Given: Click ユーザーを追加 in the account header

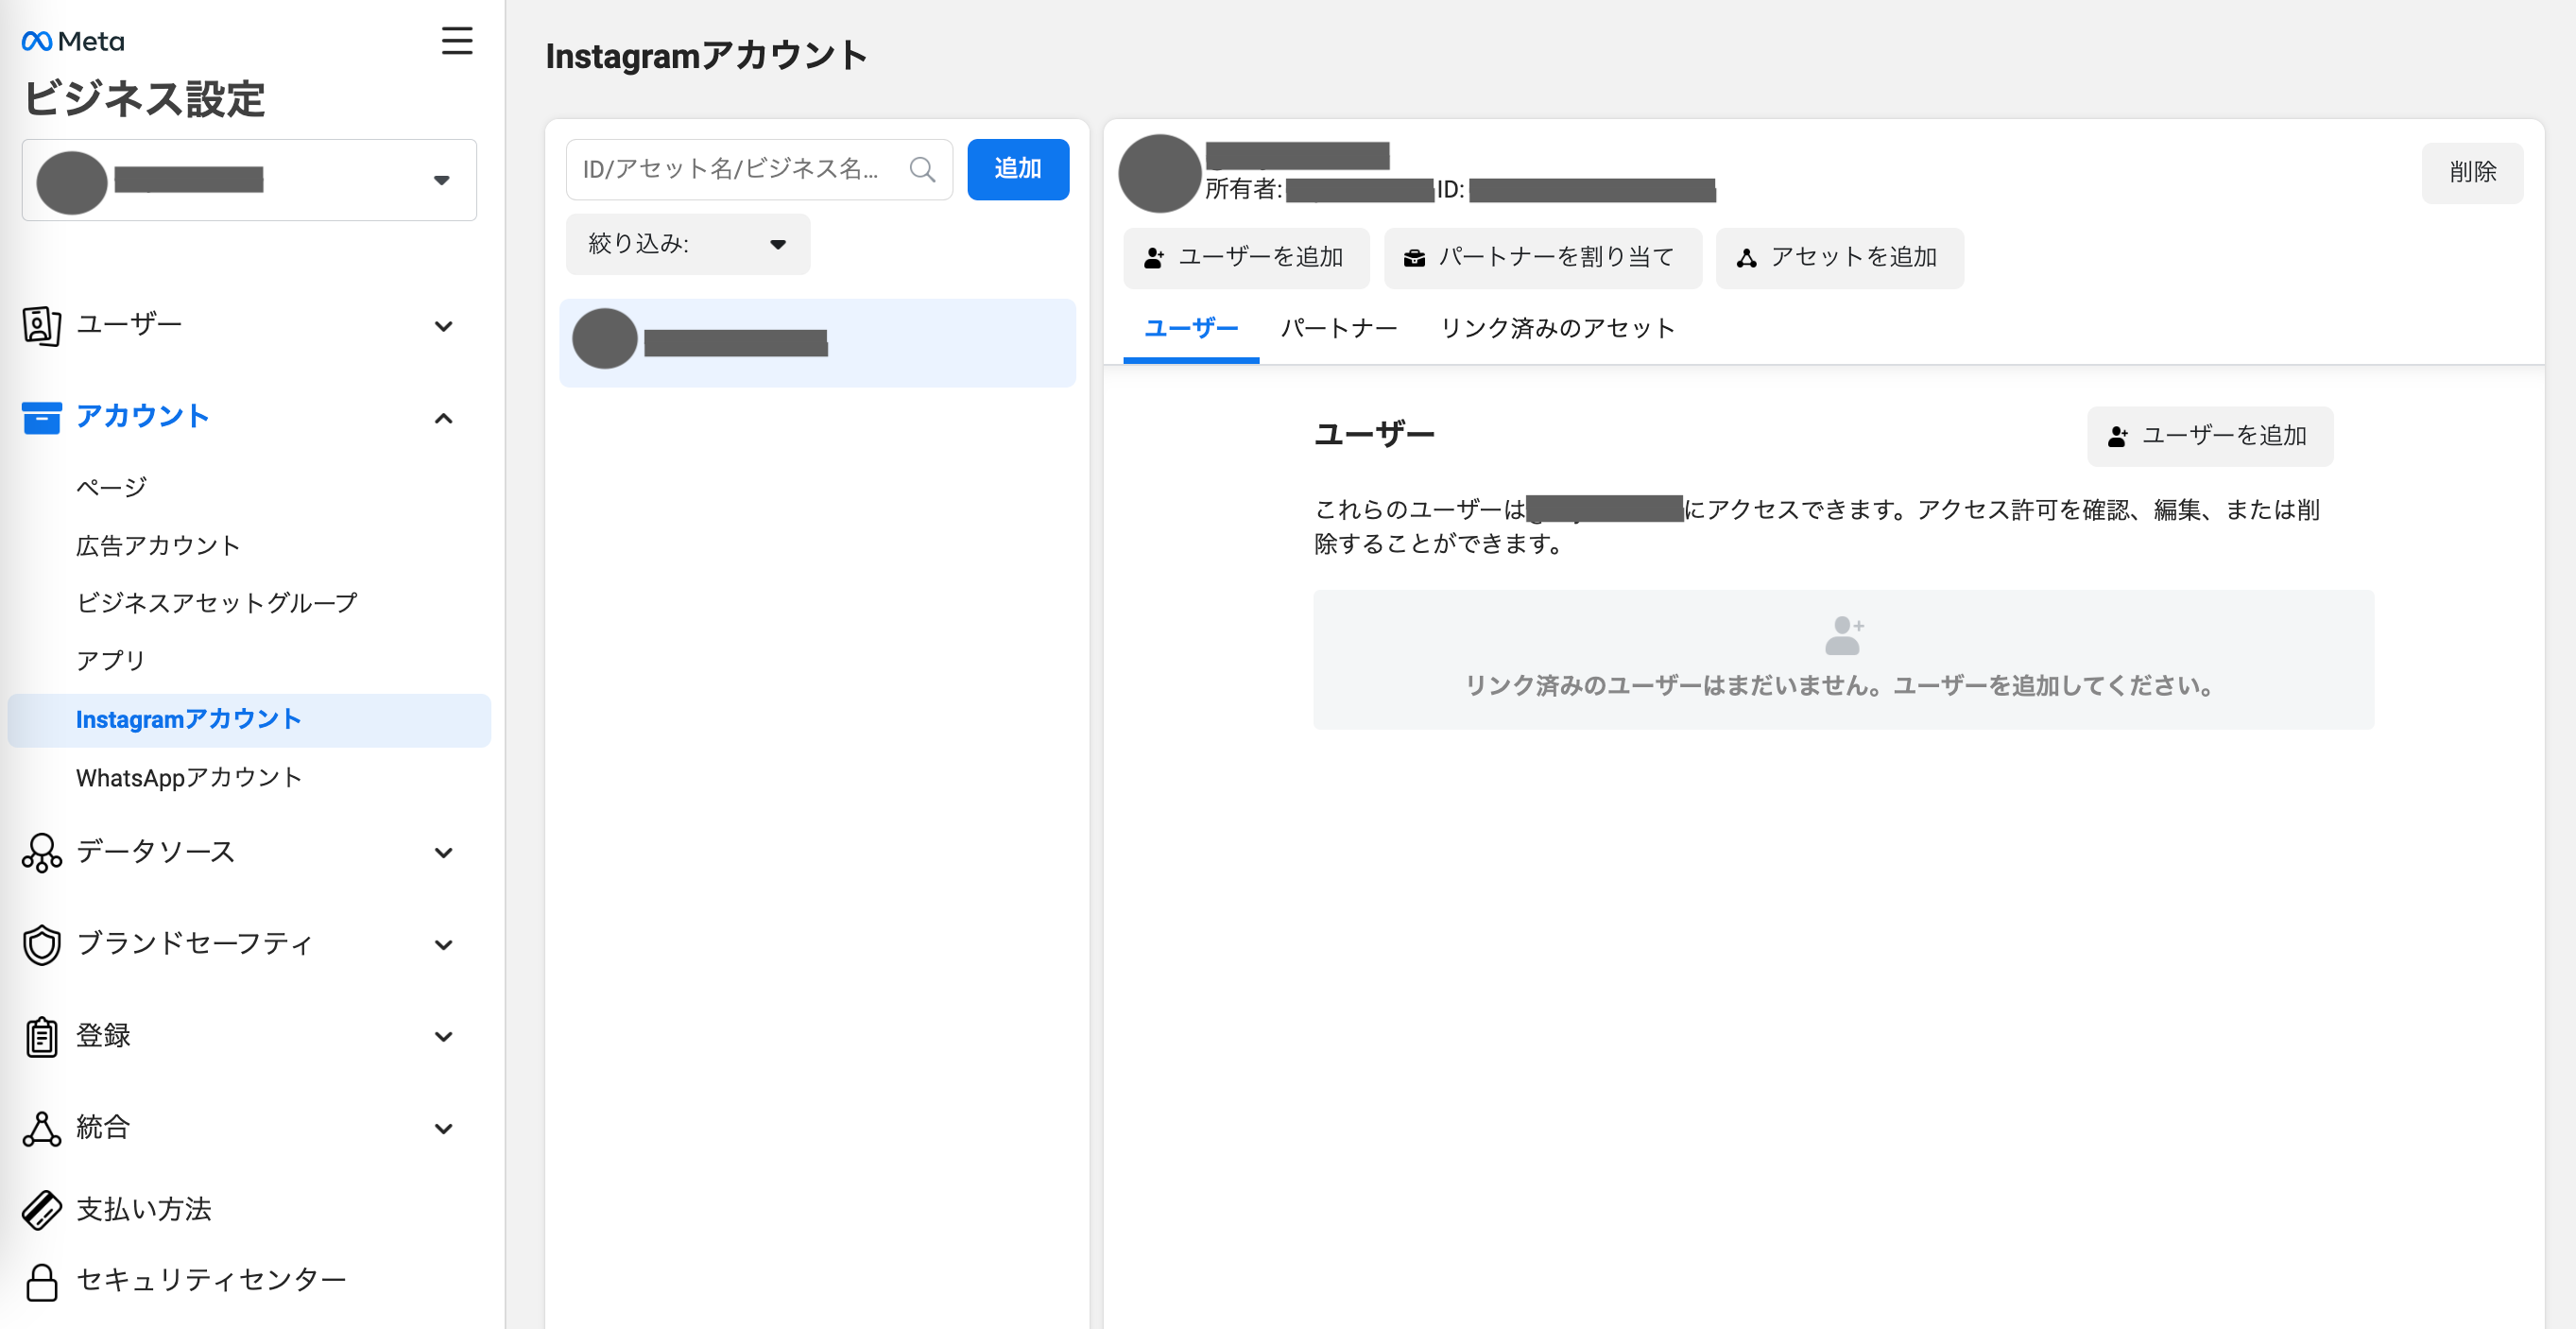Looking at the screenshot, I should pyautogui.click(x=1246, y=258).
